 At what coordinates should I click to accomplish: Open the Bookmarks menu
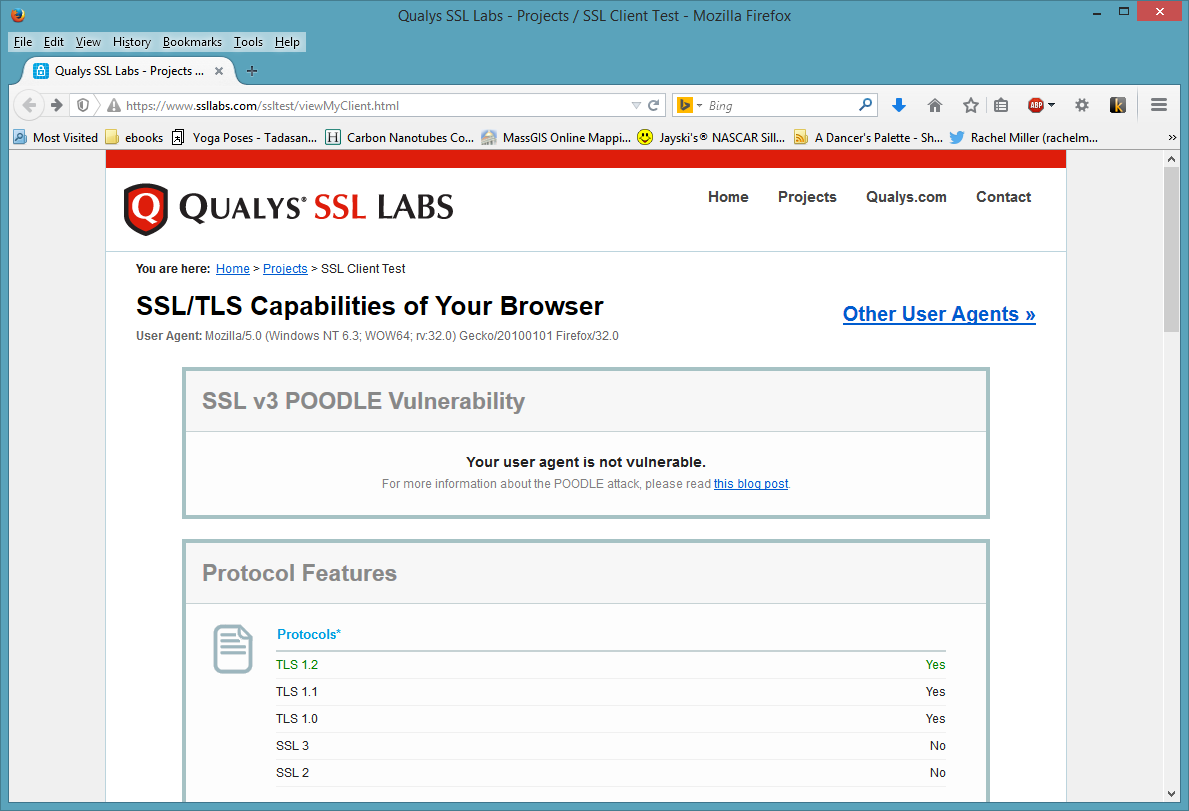[193, 42]
